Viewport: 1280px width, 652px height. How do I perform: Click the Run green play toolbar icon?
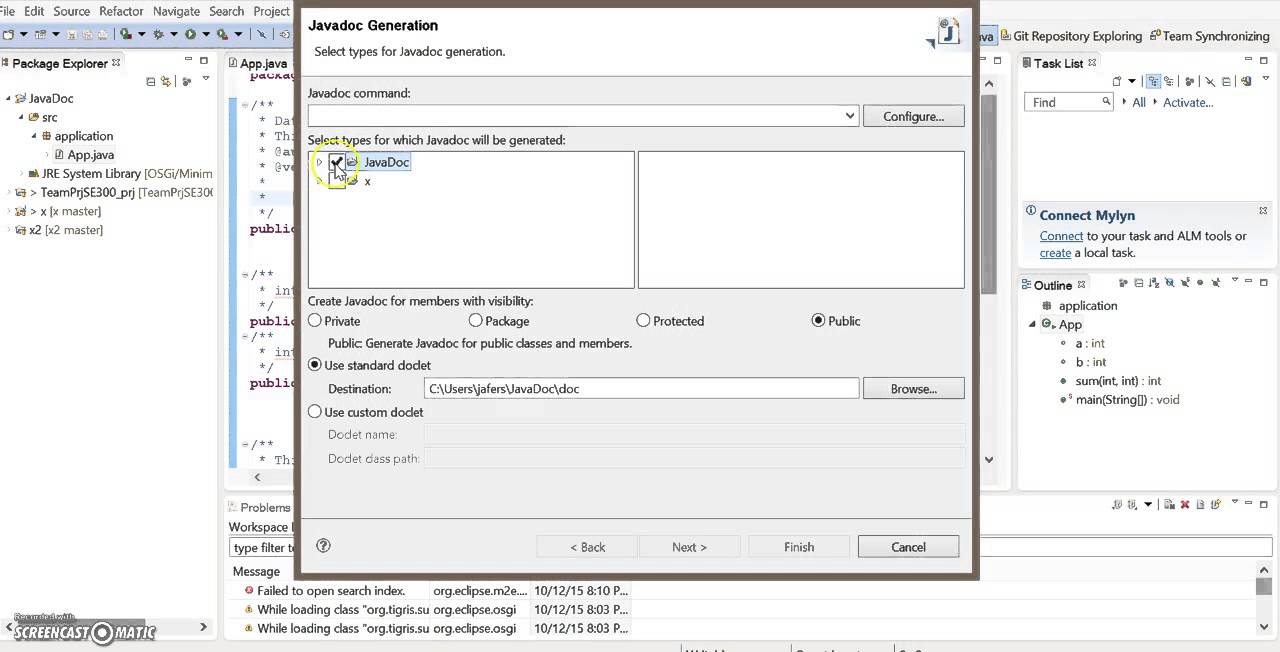point(190,34)
